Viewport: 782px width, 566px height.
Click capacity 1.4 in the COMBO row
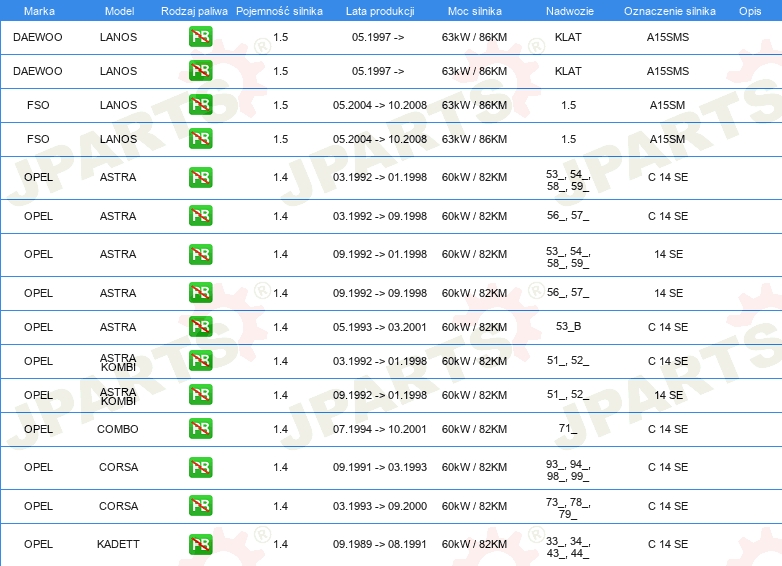(280, 429)
